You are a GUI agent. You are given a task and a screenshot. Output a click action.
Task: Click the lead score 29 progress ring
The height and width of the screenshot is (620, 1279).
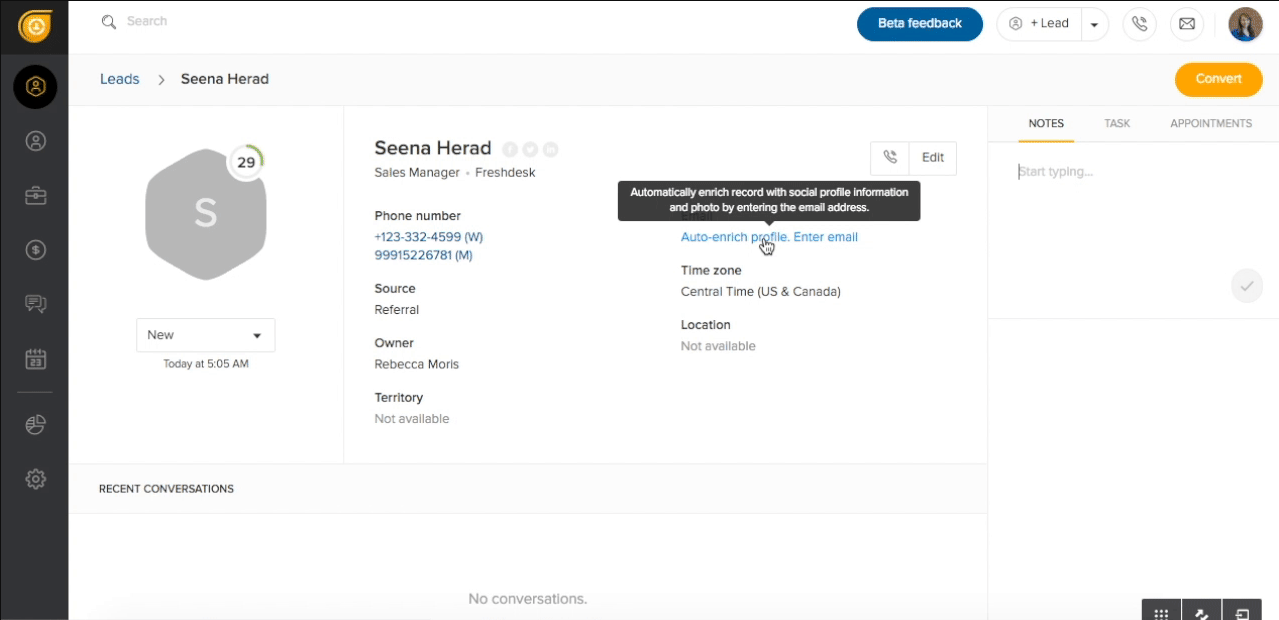click(246, 162)
